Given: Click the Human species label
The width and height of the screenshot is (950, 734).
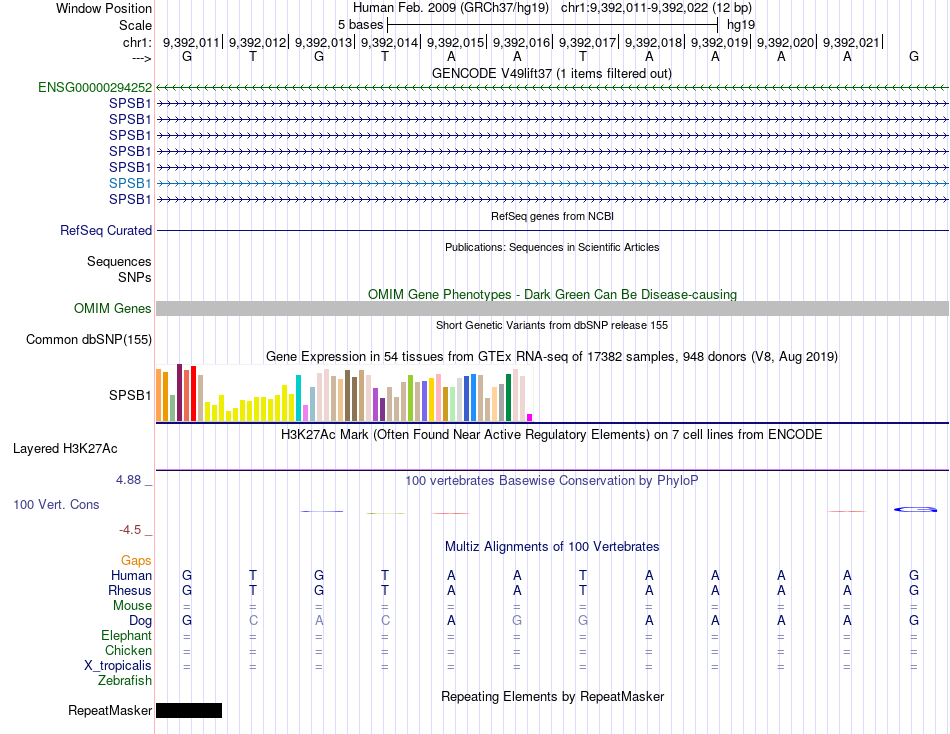Looking at the screenshot, I should (131, 575).
